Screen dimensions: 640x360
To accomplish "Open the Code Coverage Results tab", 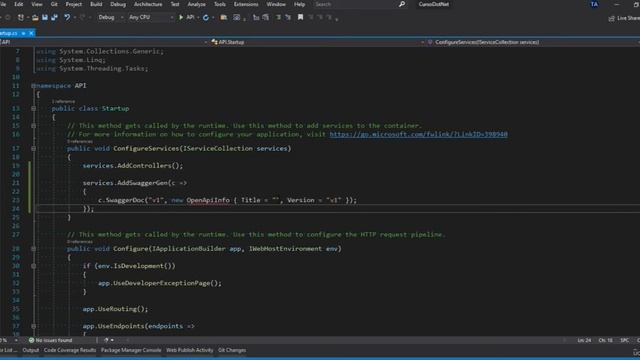I will 70,350.
